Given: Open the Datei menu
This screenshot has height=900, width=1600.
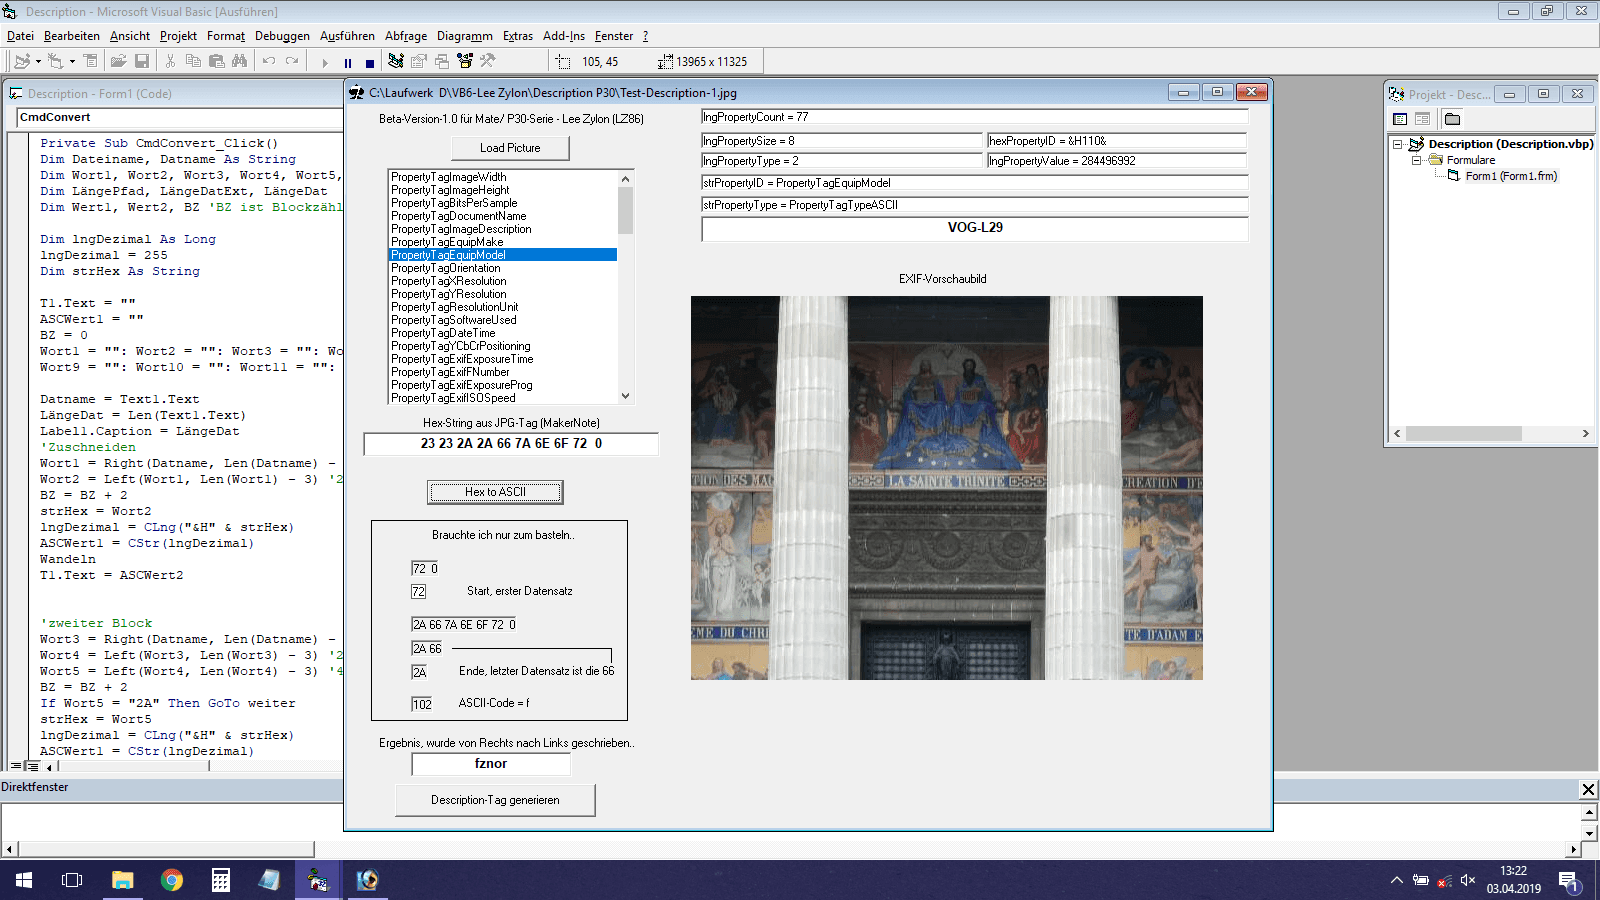Looking at the screenshot, I should [20, 36].
